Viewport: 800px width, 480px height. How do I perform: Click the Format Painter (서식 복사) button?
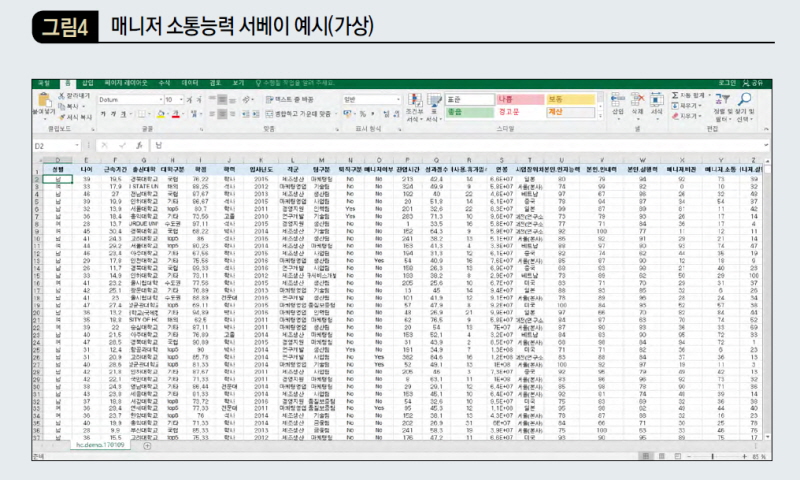pos(75,117)
